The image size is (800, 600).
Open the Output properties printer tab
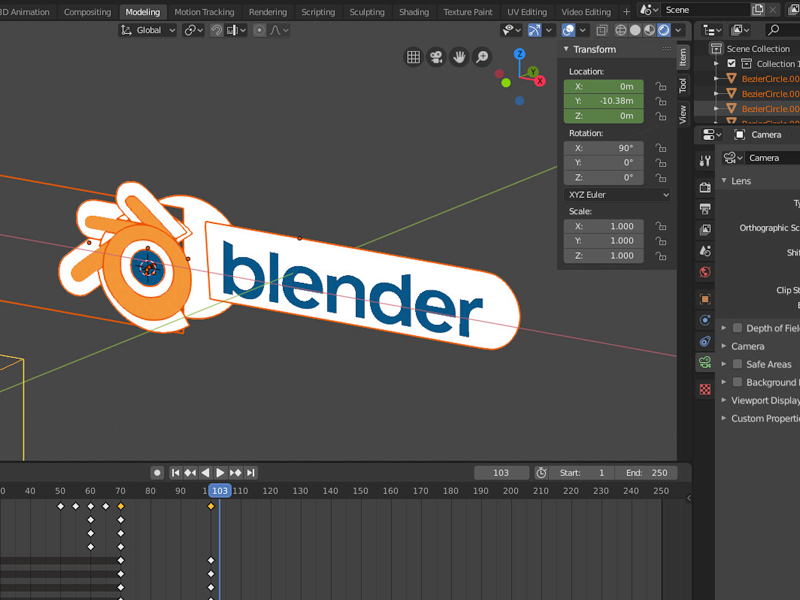point(705,208)
